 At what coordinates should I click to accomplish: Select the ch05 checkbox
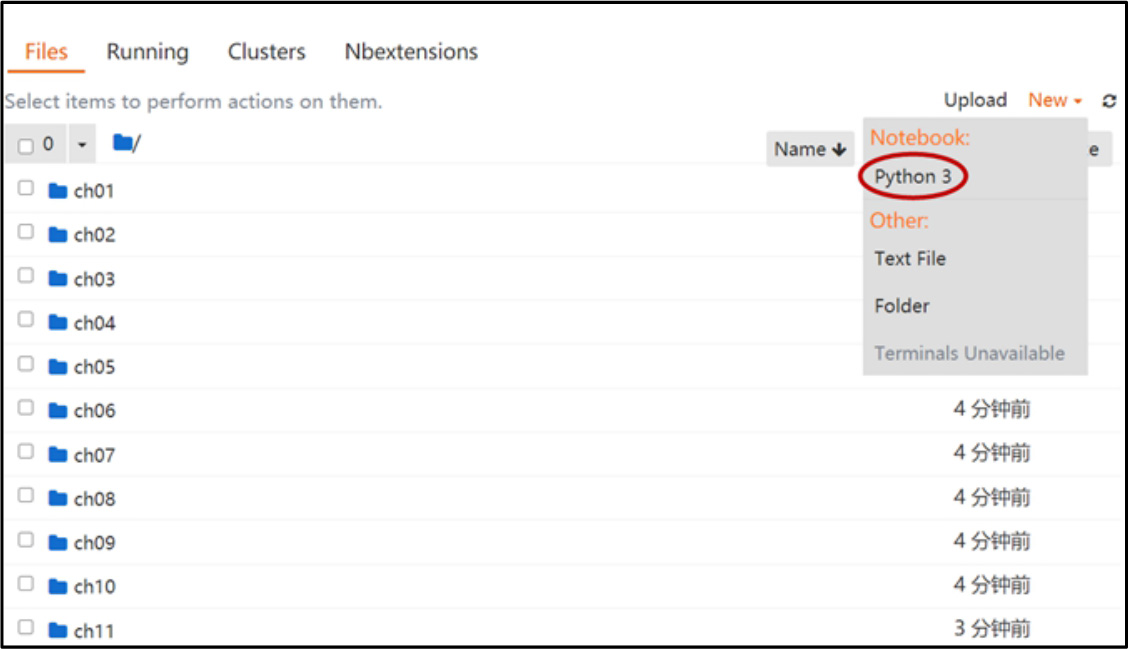click(x=26, y=364)
